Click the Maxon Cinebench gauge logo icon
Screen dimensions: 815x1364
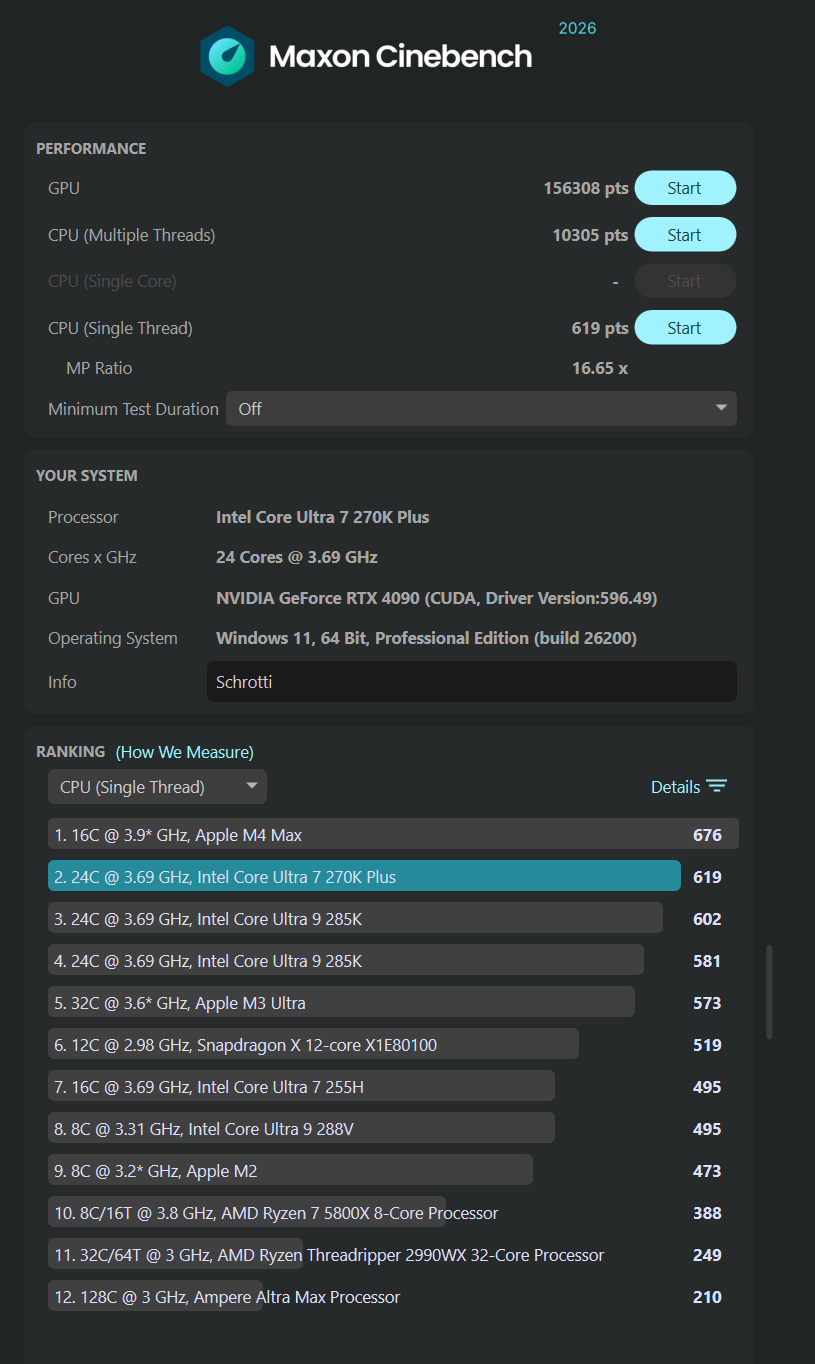tap(227, 56)
